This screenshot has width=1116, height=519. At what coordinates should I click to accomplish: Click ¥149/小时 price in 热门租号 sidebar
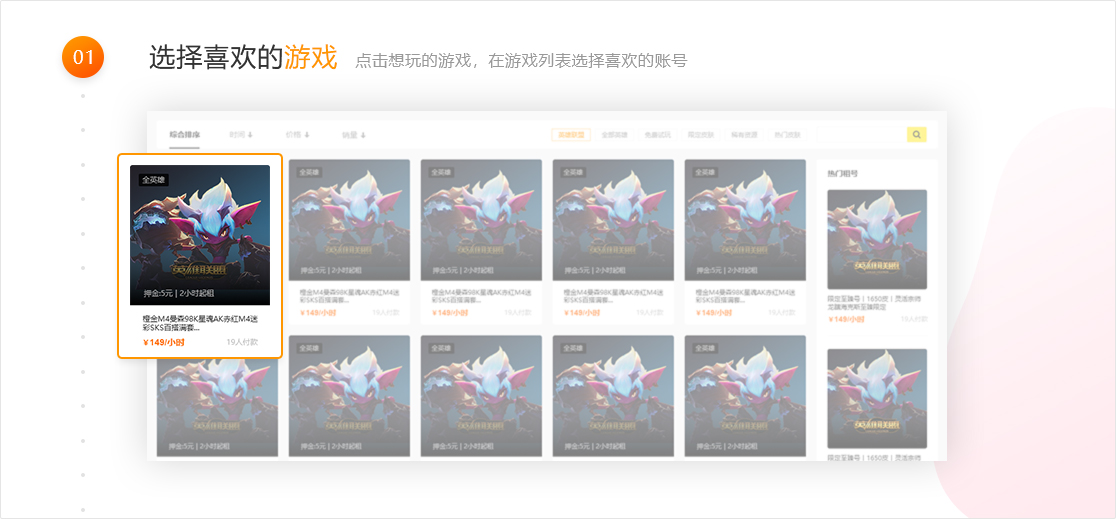pos(846,320)
